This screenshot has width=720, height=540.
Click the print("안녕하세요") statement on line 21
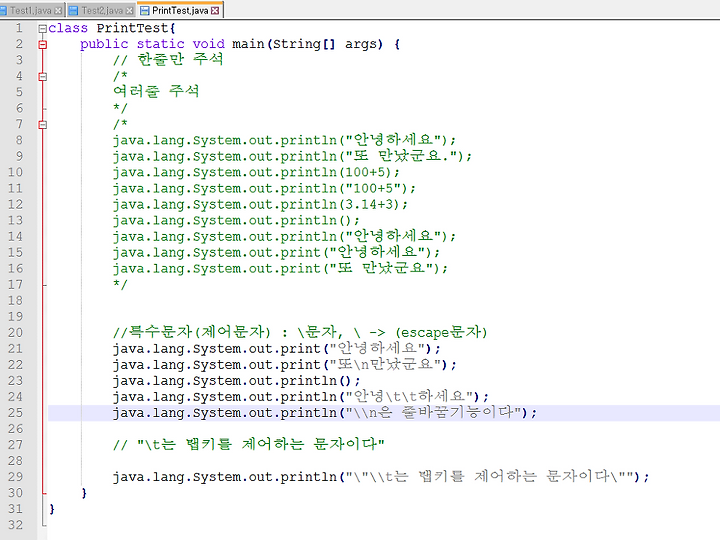coord(277,349)
